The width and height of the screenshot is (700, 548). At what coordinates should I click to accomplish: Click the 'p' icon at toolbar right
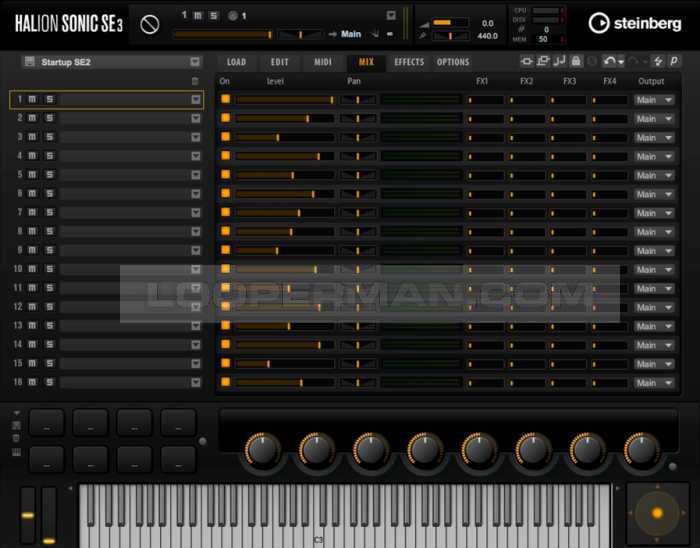point(674,62)
